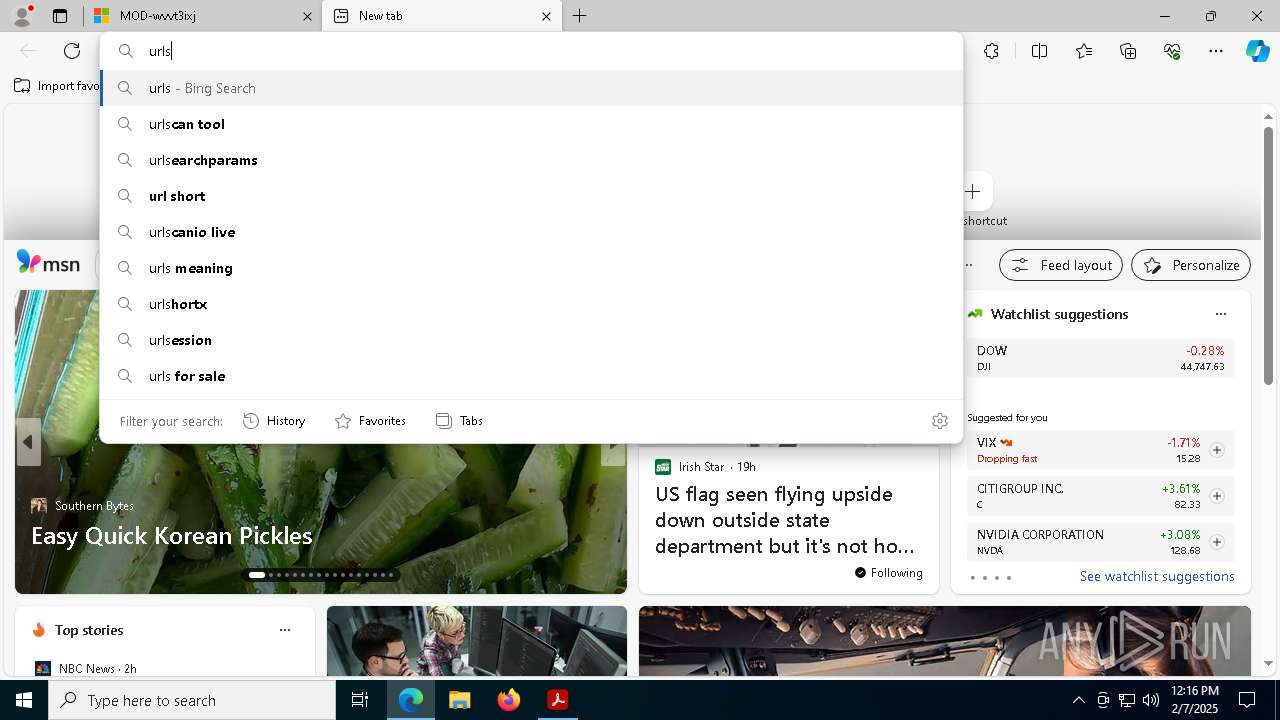Close the New tab tab
1280x720 pixels.
(x=546, y=16)
